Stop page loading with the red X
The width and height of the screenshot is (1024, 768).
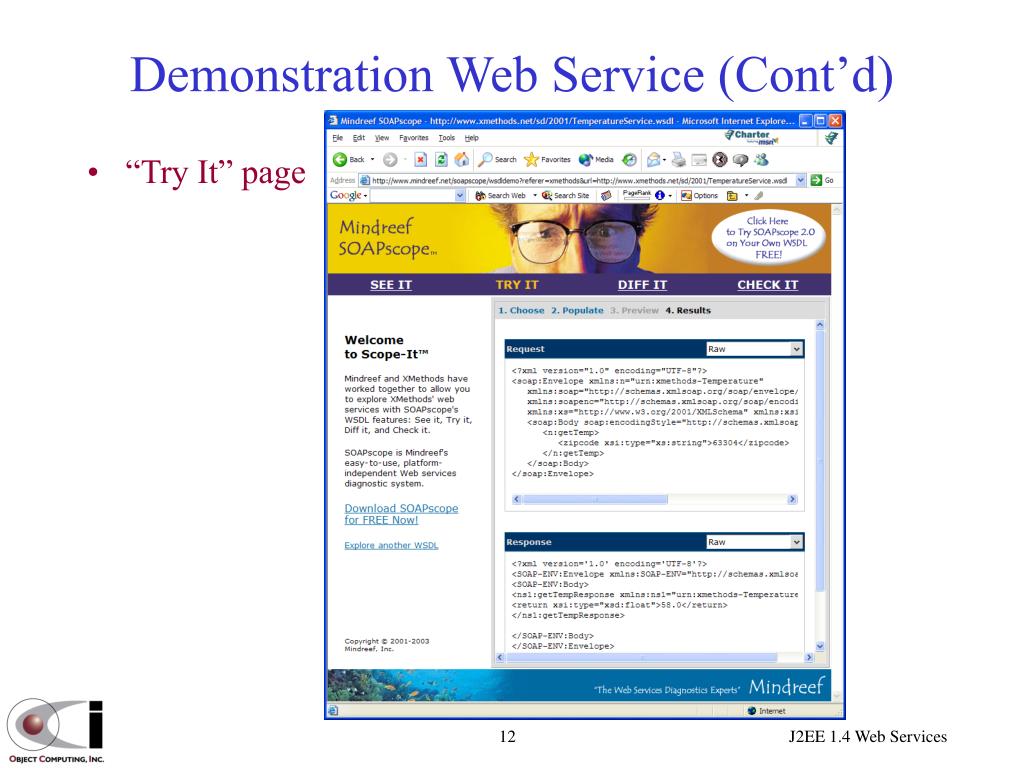(x=421, y=159)
